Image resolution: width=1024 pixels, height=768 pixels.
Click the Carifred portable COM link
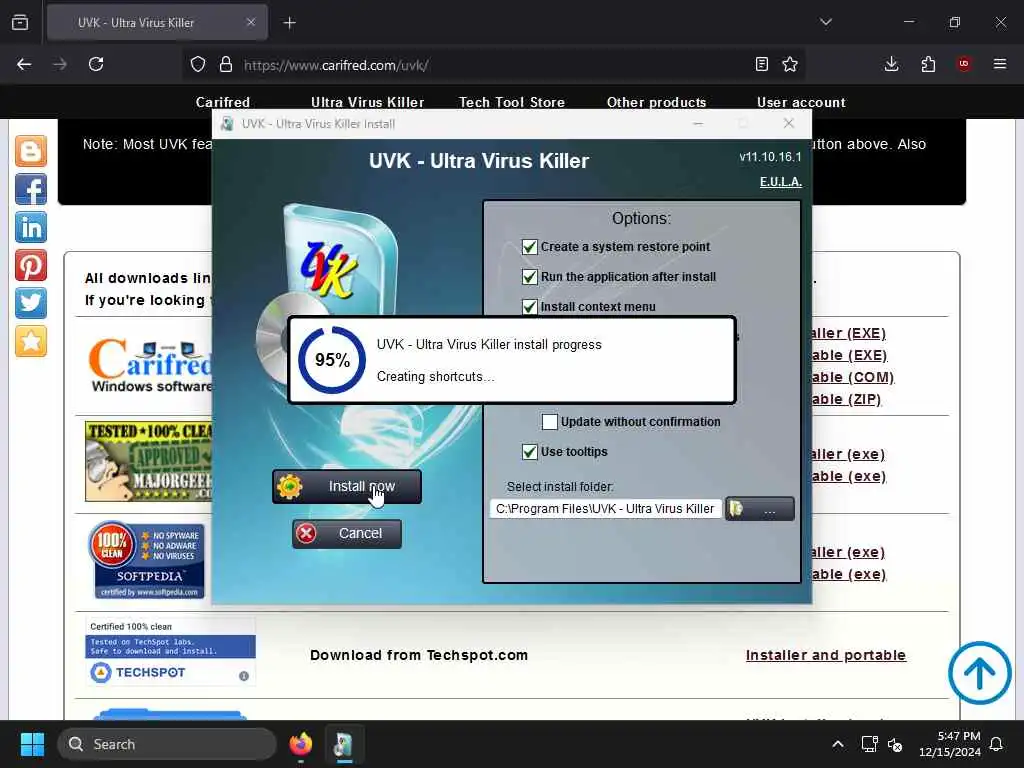852,377
